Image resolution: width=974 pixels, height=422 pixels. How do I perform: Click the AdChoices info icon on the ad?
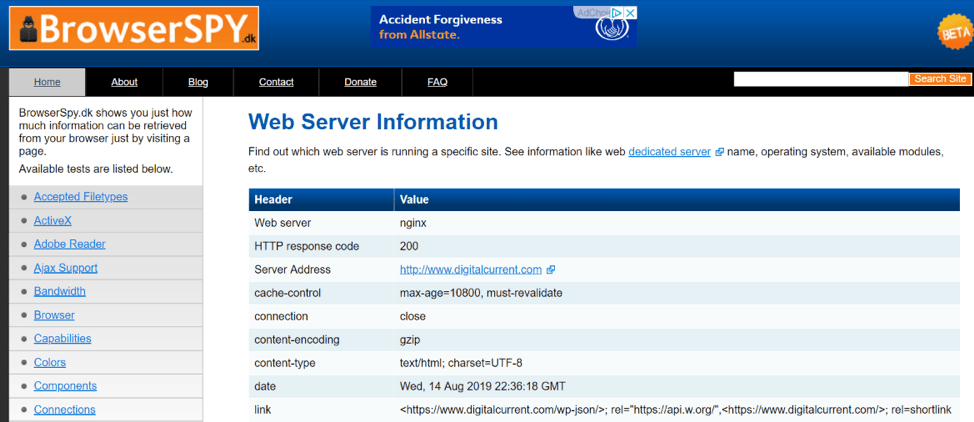pos(616,12)
